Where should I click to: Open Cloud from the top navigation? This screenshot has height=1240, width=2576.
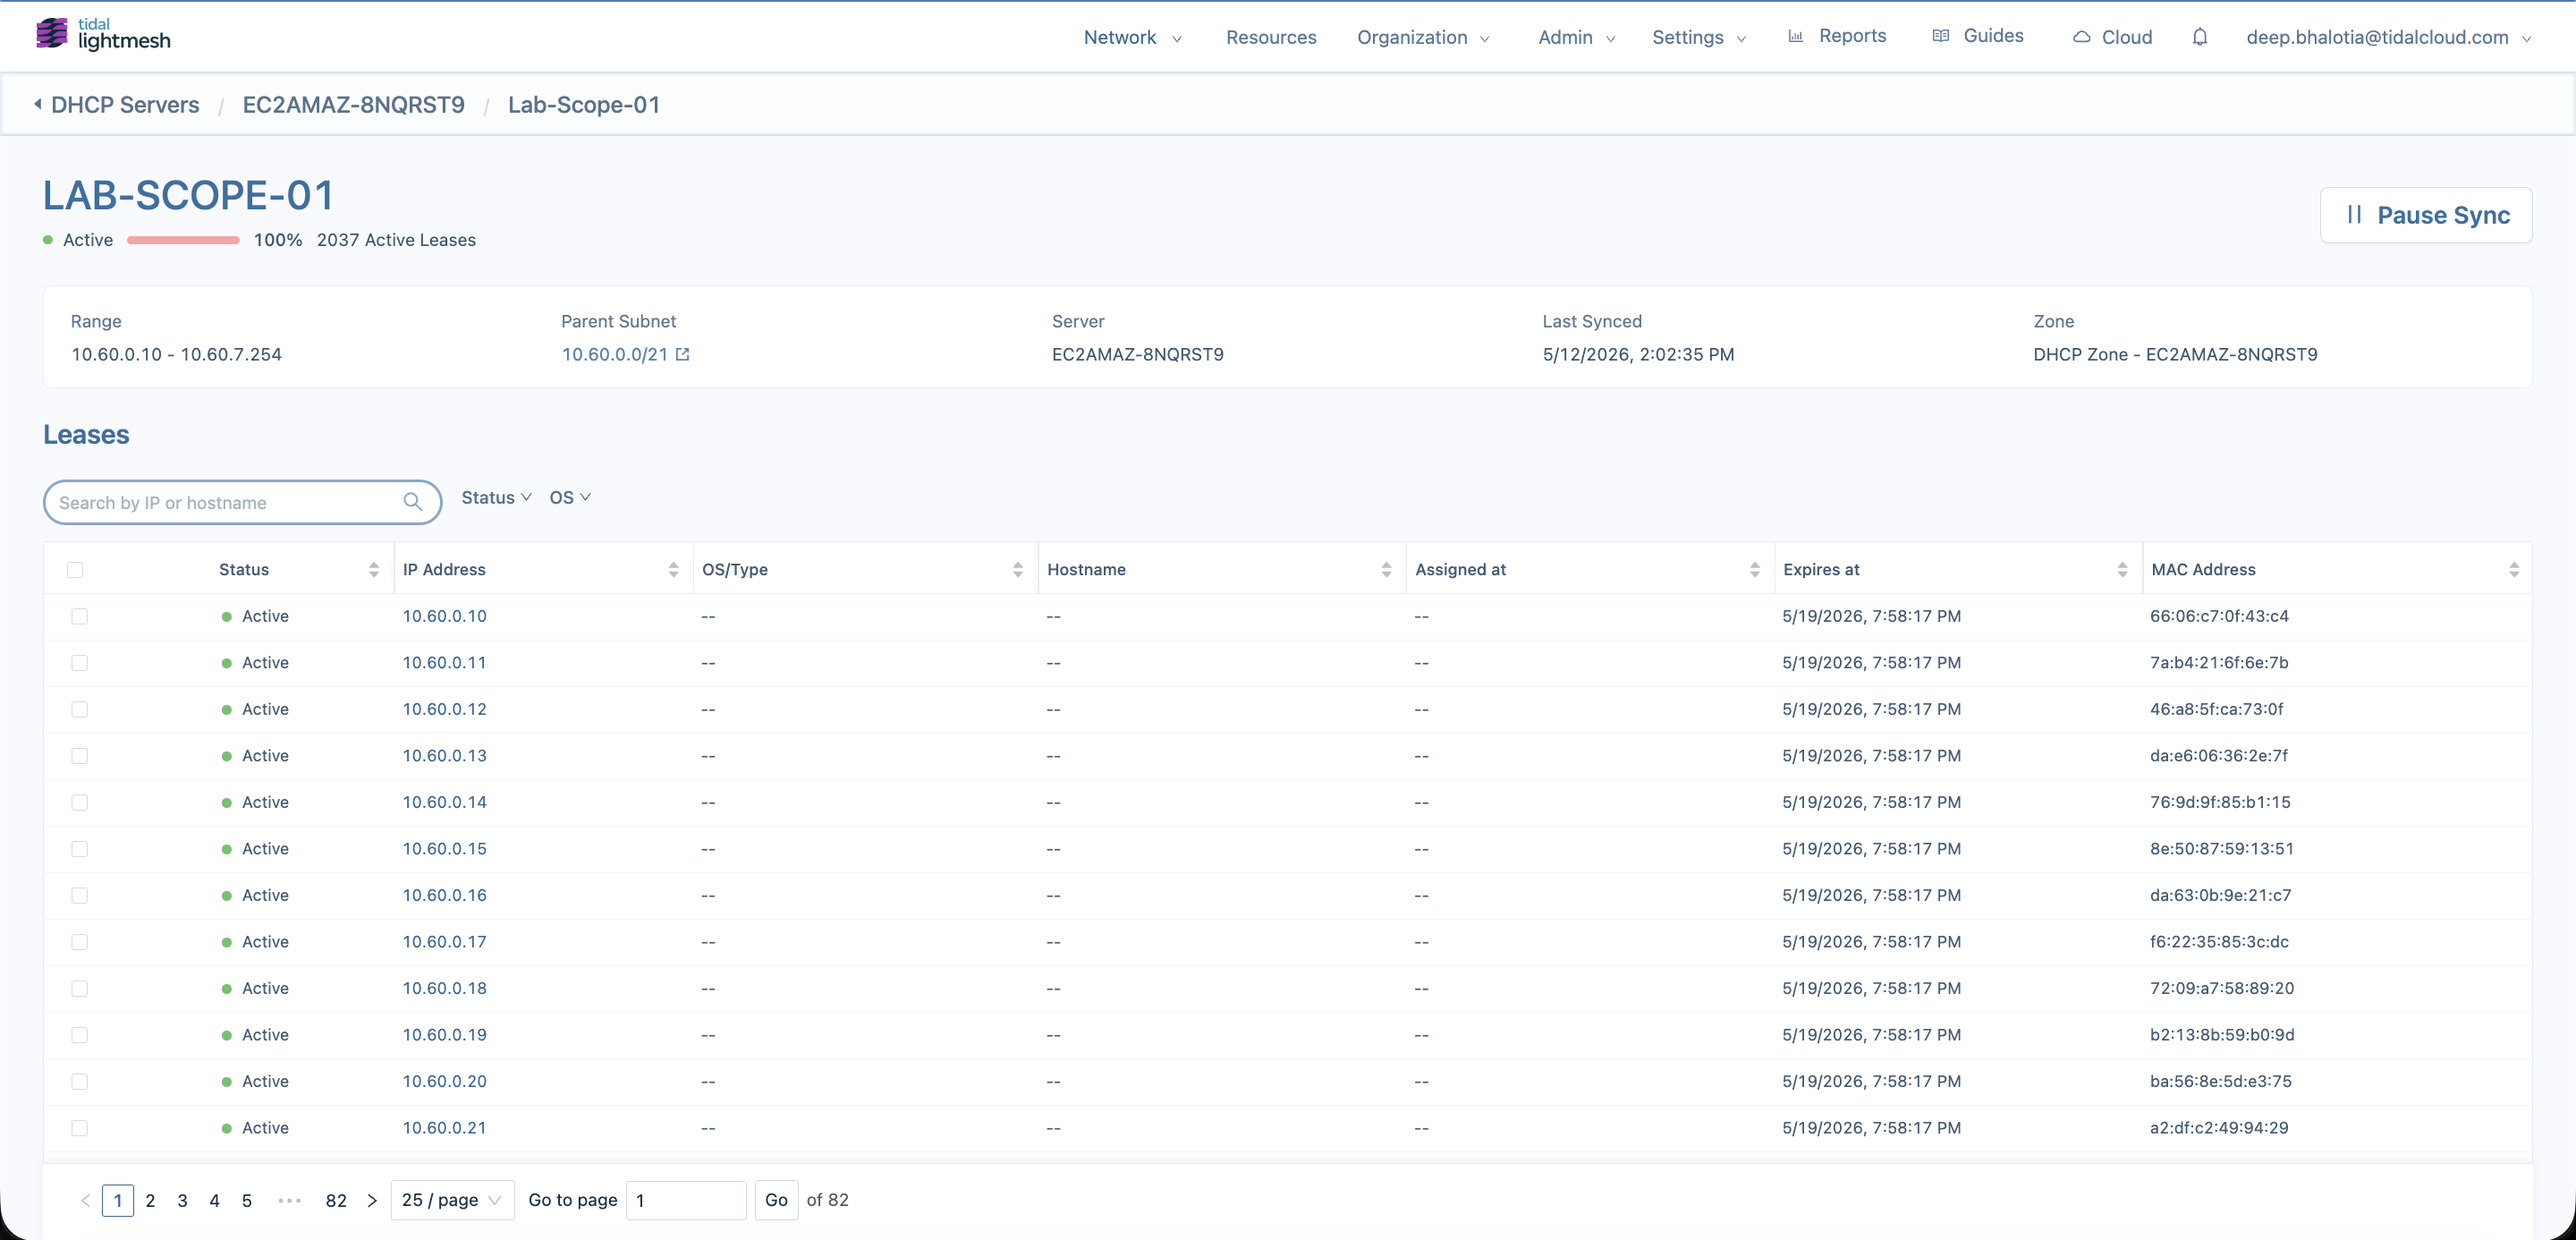click(x=2112, y=37)
